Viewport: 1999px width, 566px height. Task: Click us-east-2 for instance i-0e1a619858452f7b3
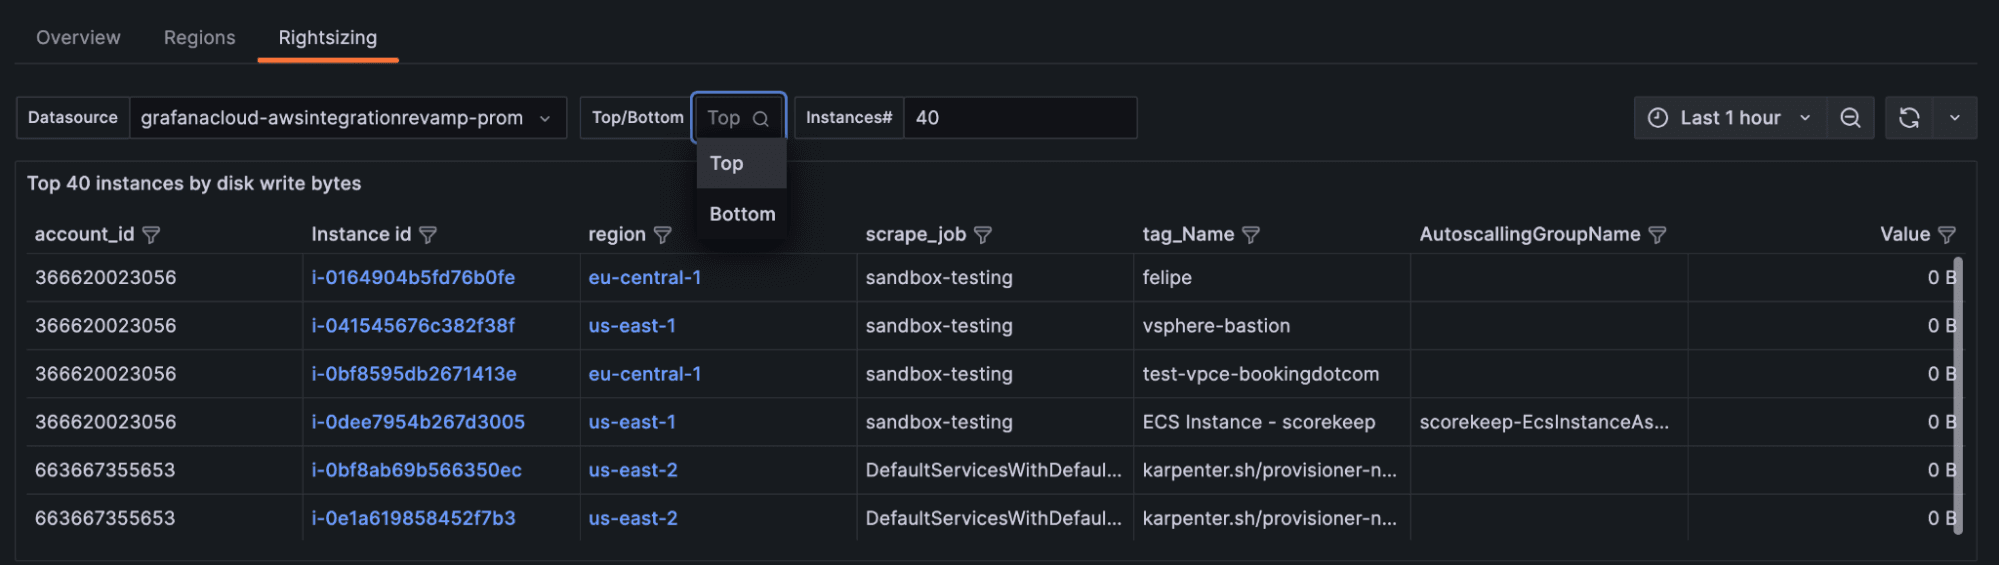(x=633, y=518)
